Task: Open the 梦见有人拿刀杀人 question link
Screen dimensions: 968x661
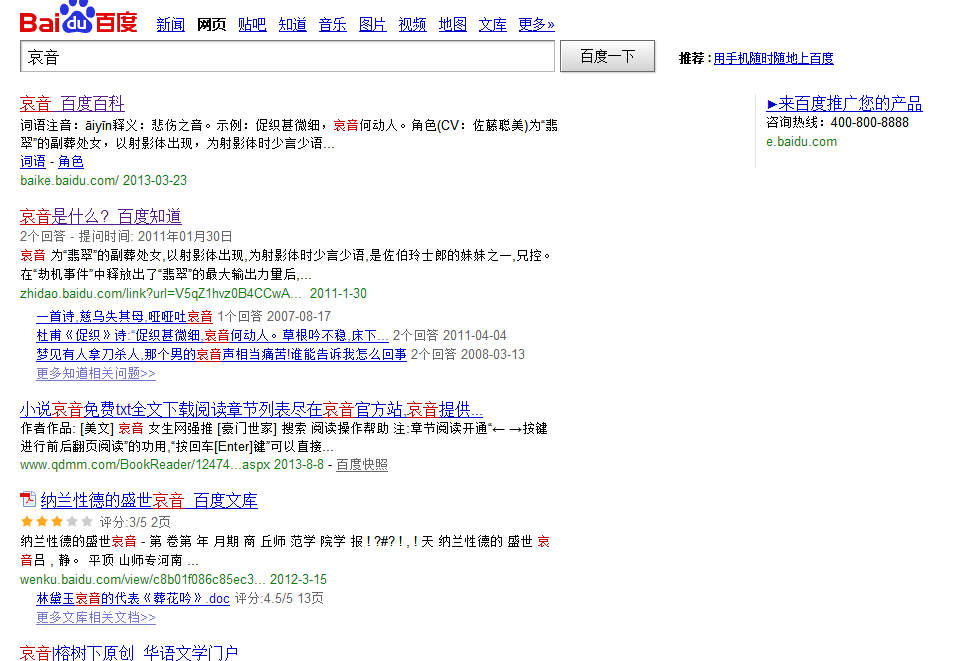Action: click(222, 355)
